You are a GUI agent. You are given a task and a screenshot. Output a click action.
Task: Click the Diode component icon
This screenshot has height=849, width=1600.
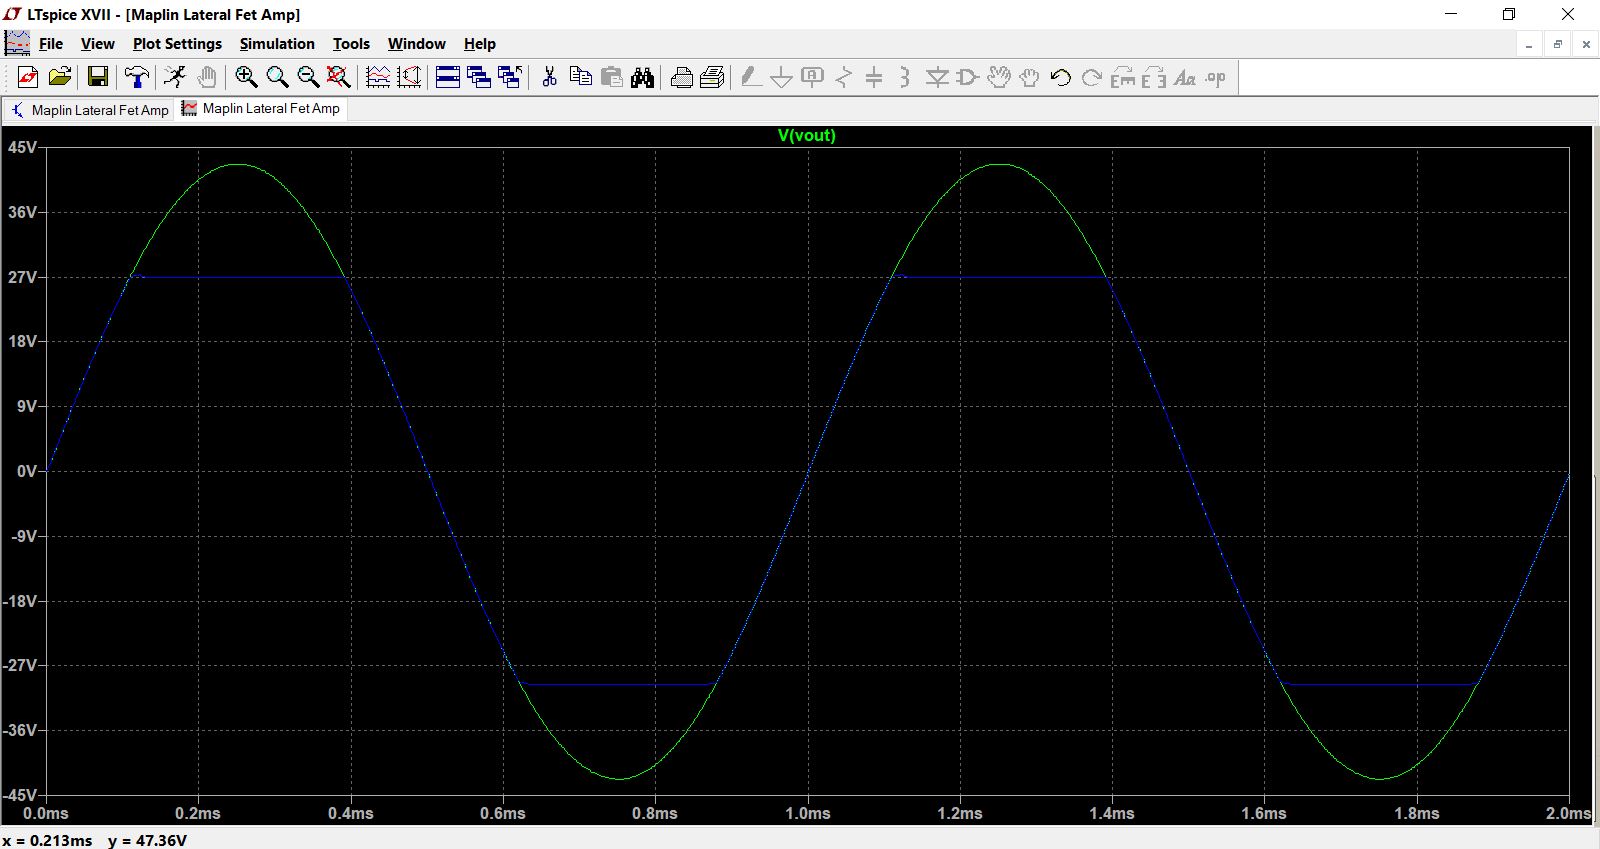(936, 77)
